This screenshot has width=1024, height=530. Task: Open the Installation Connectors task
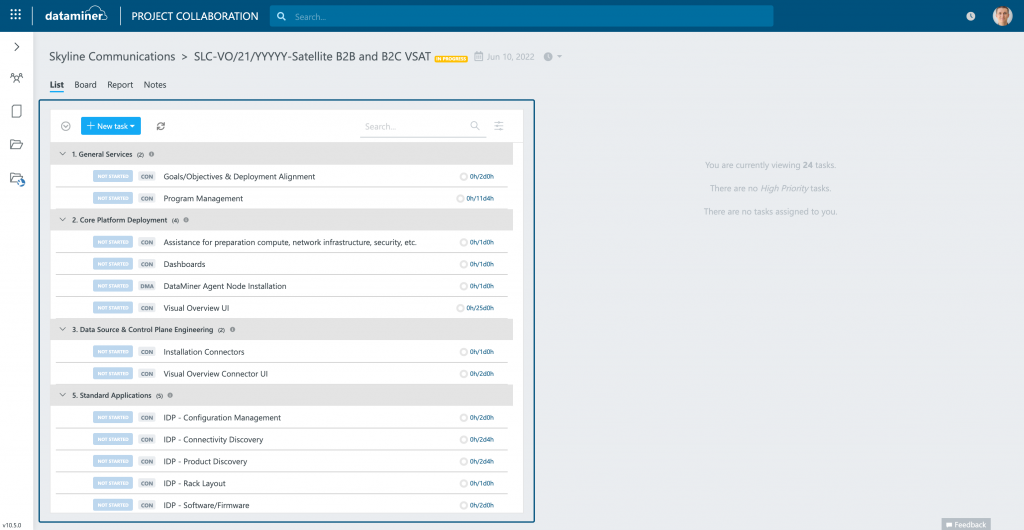204,352
